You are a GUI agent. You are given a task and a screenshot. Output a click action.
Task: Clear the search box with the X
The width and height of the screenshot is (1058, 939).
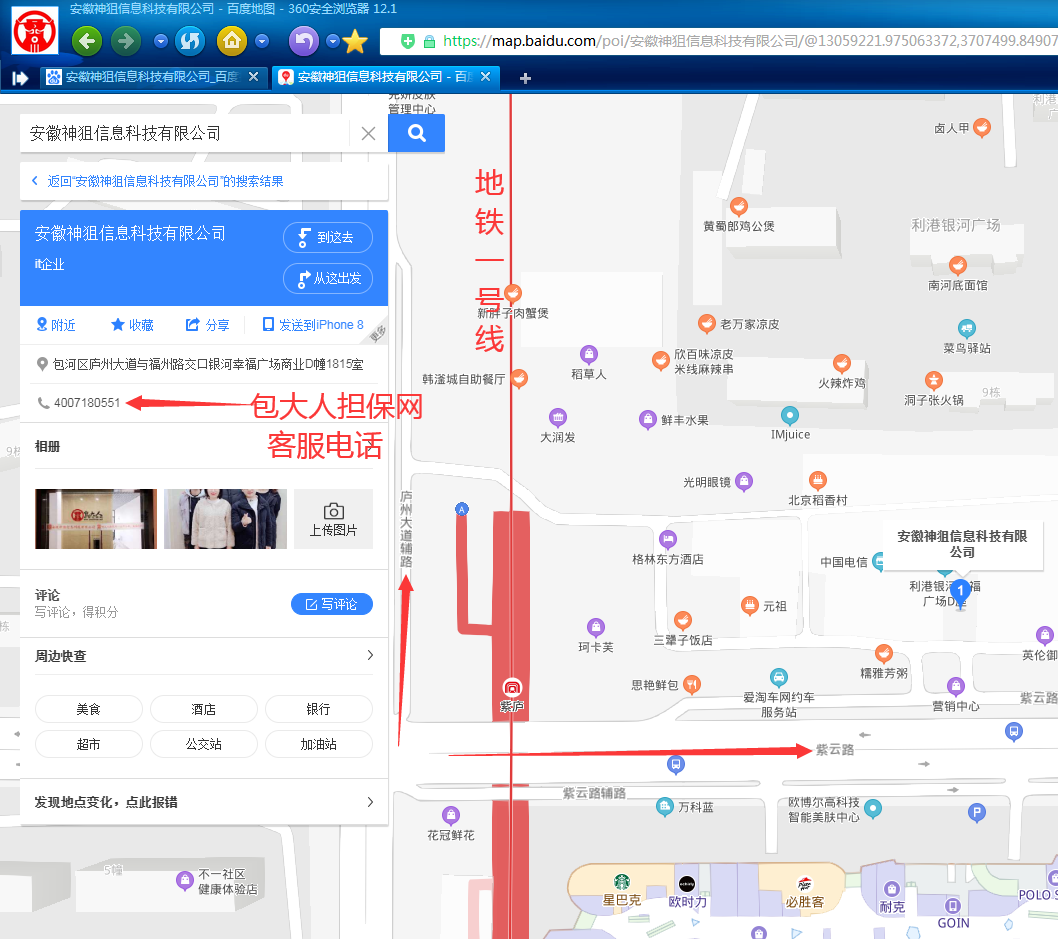click(368, 132)
